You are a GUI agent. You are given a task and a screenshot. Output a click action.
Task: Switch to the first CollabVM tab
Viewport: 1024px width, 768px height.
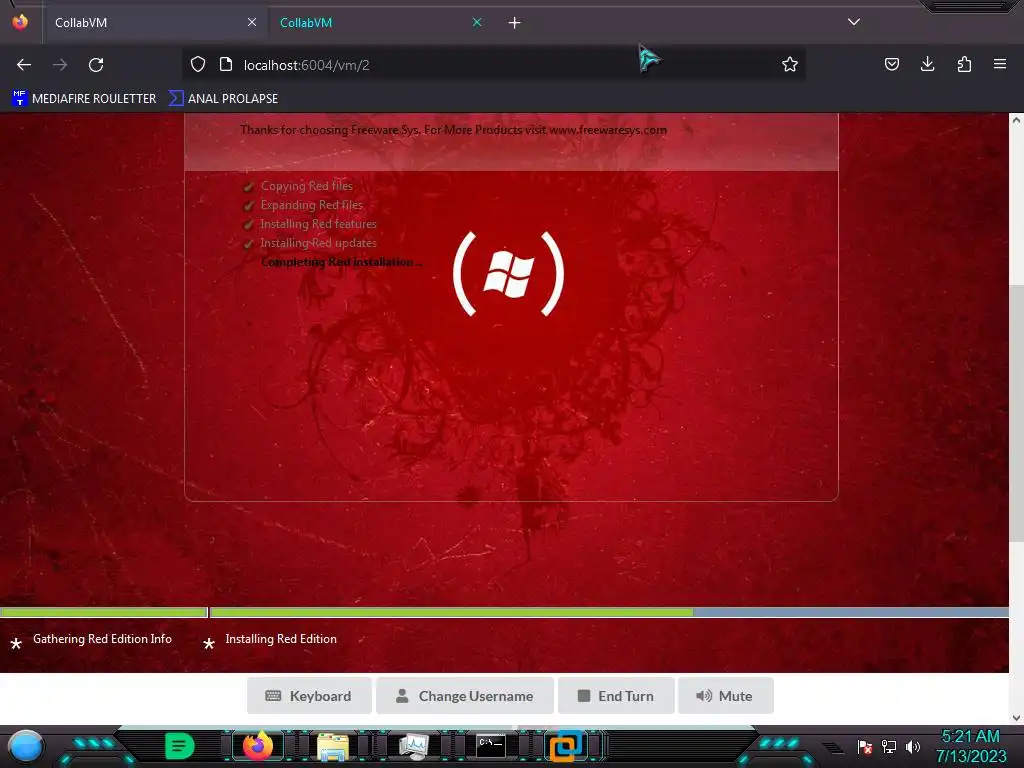154,23
